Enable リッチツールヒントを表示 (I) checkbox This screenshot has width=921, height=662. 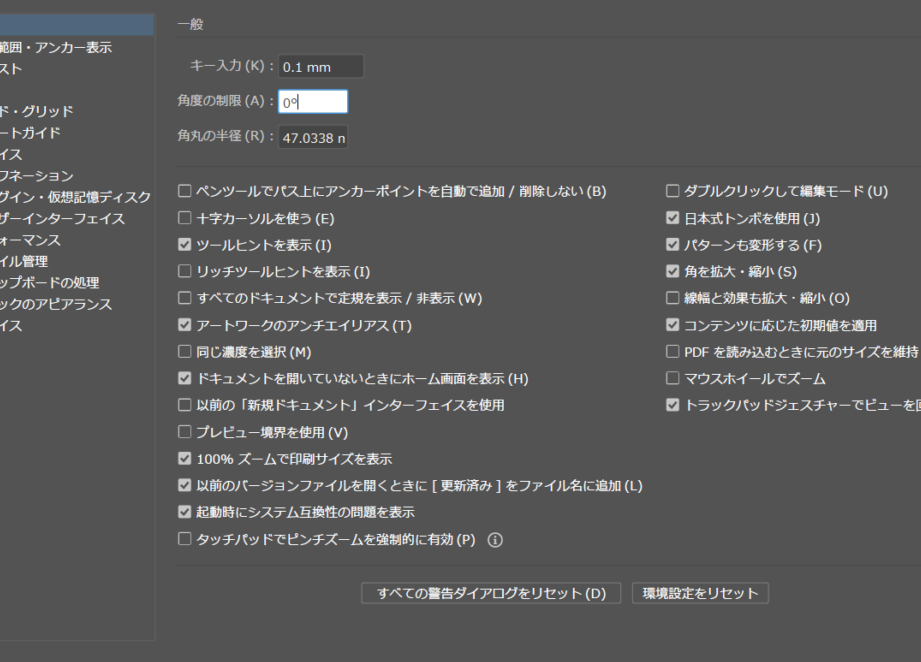(x=184, y=271)
